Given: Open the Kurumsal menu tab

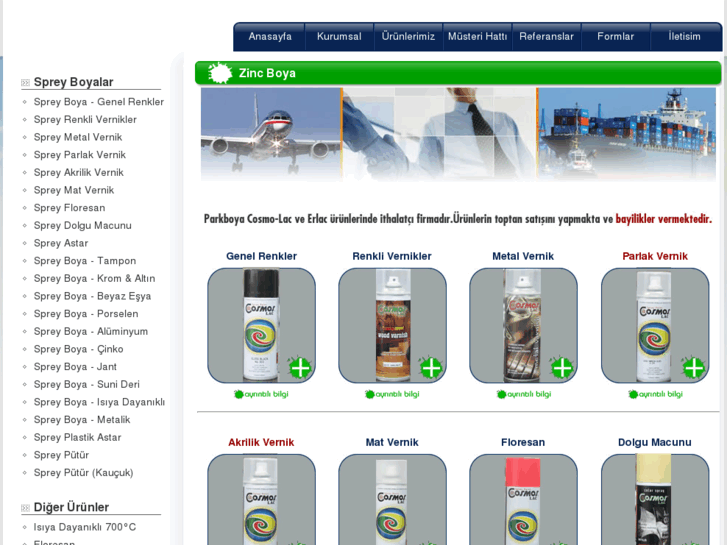Looking at the screenshot, I should [339, 37].
